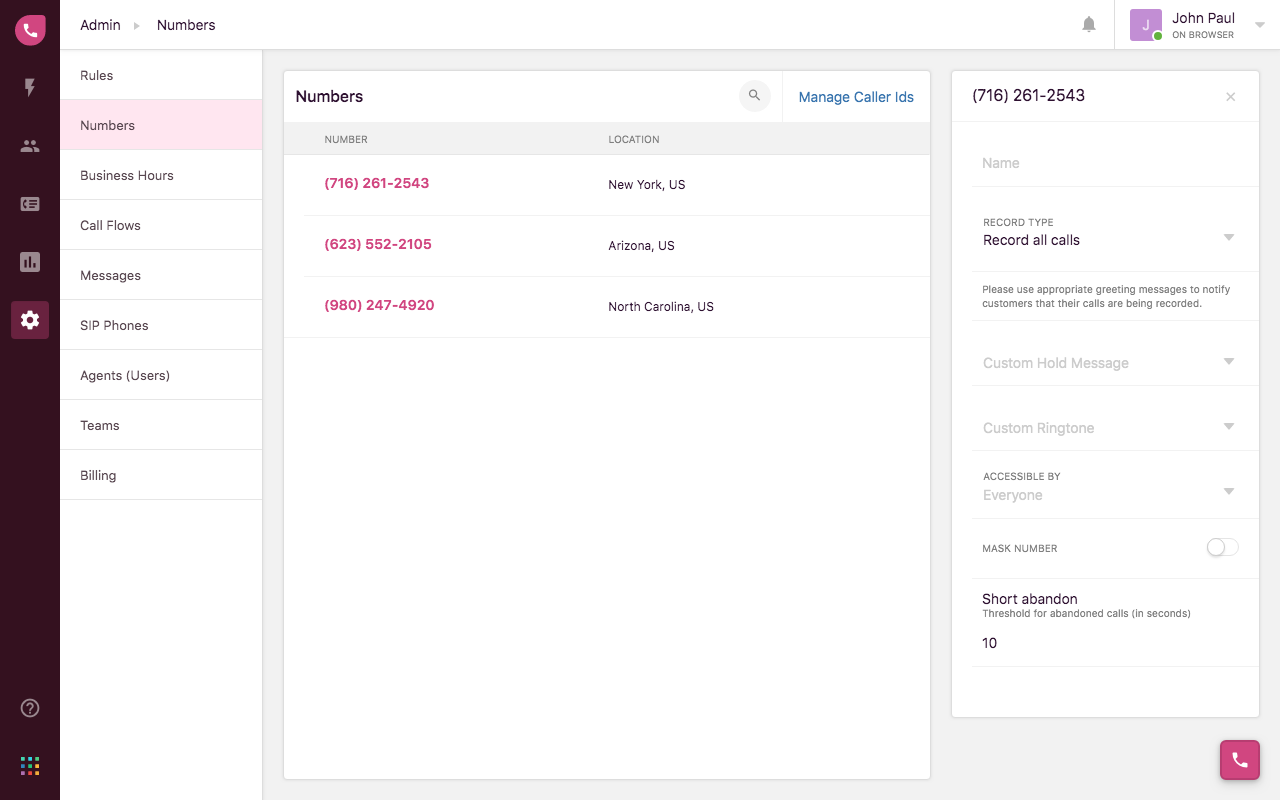Image resolution: width=1280 pixels, height=800 pixels.
Task: Click the North Carolina, US location cell
Action: click(661, 307)
